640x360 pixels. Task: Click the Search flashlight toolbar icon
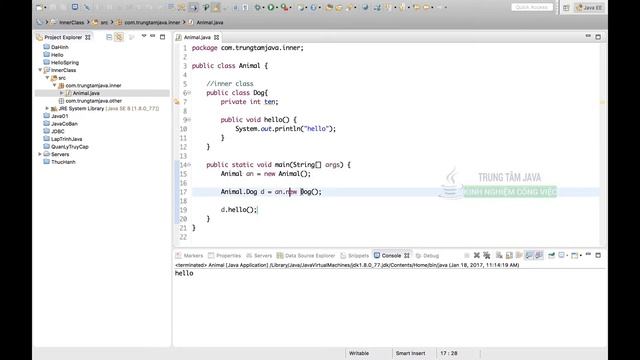click(349, 7)
